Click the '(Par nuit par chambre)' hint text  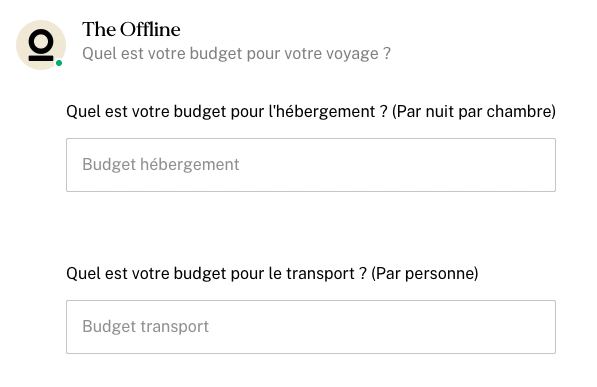(474, 112)
